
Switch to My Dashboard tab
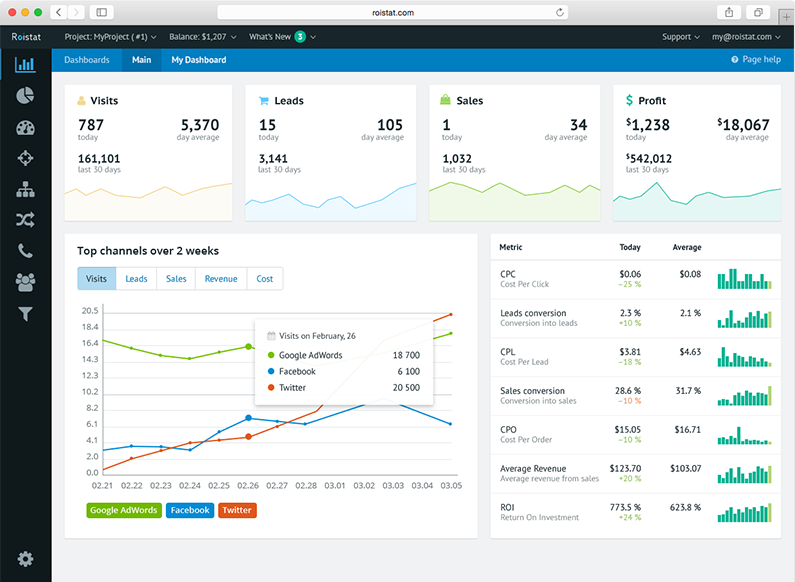[198, 60]
